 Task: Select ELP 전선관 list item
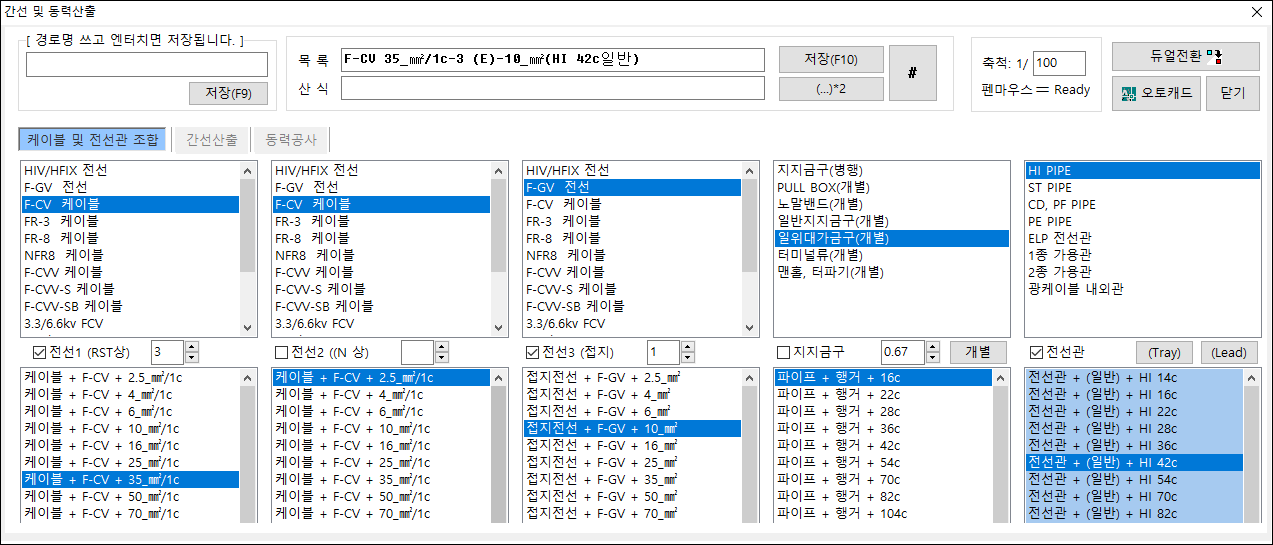pyautogui.click(x=1142, y=238)
